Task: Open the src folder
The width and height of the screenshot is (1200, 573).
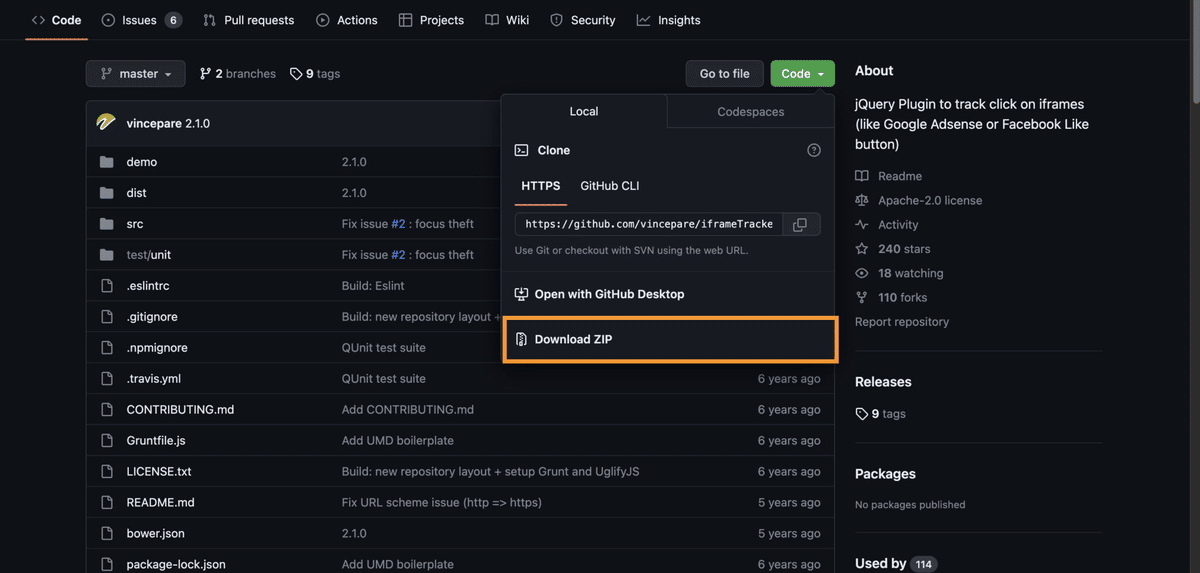Action: (x=135, y=224)
